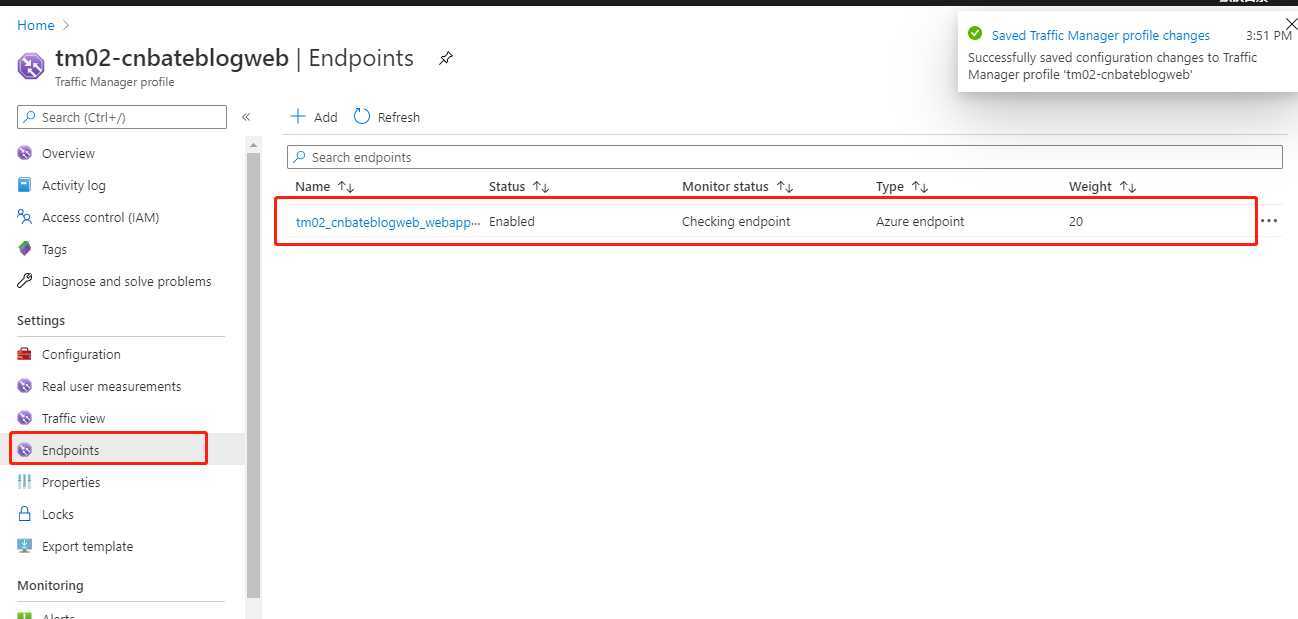Click the Enabled status cell
Image resolution: width=1298 pixels, height=619 pixels.
pyautogui.click(x=512, y=222)
